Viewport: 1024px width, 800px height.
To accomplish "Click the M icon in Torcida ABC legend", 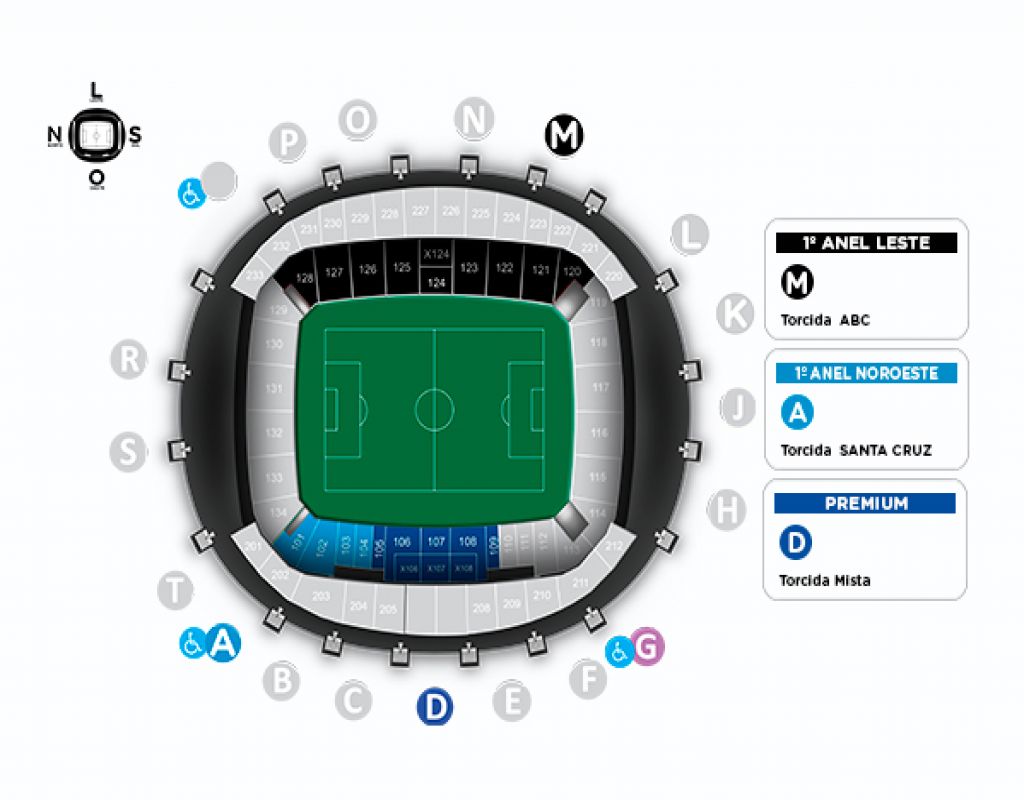I will click(x=797, y=282).
